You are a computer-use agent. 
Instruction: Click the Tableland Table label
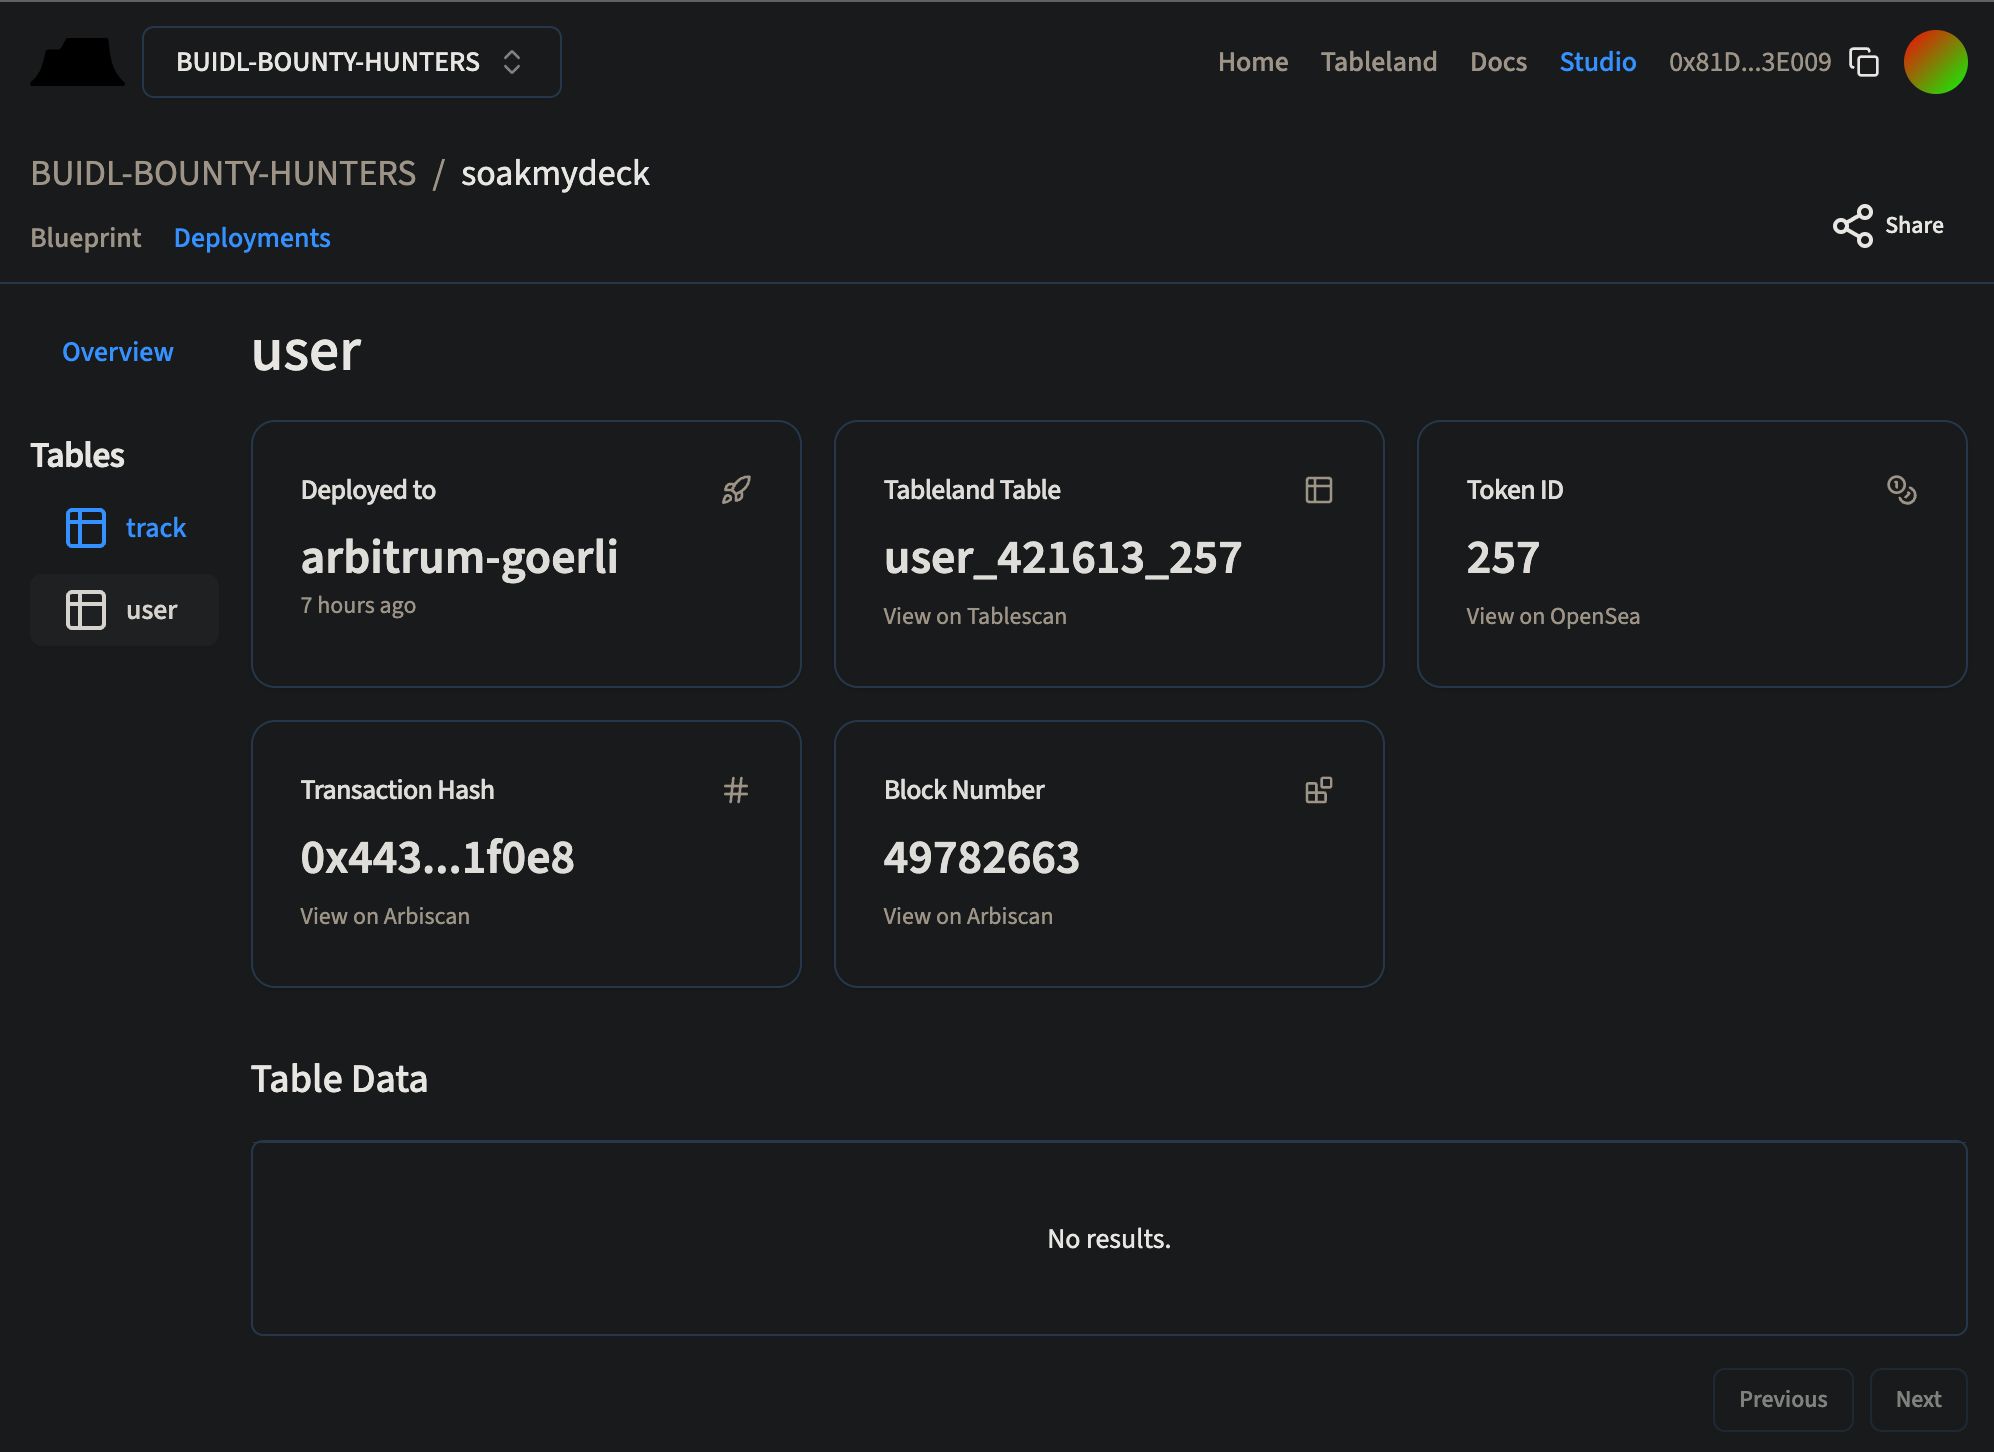click(x=972, y=490)
